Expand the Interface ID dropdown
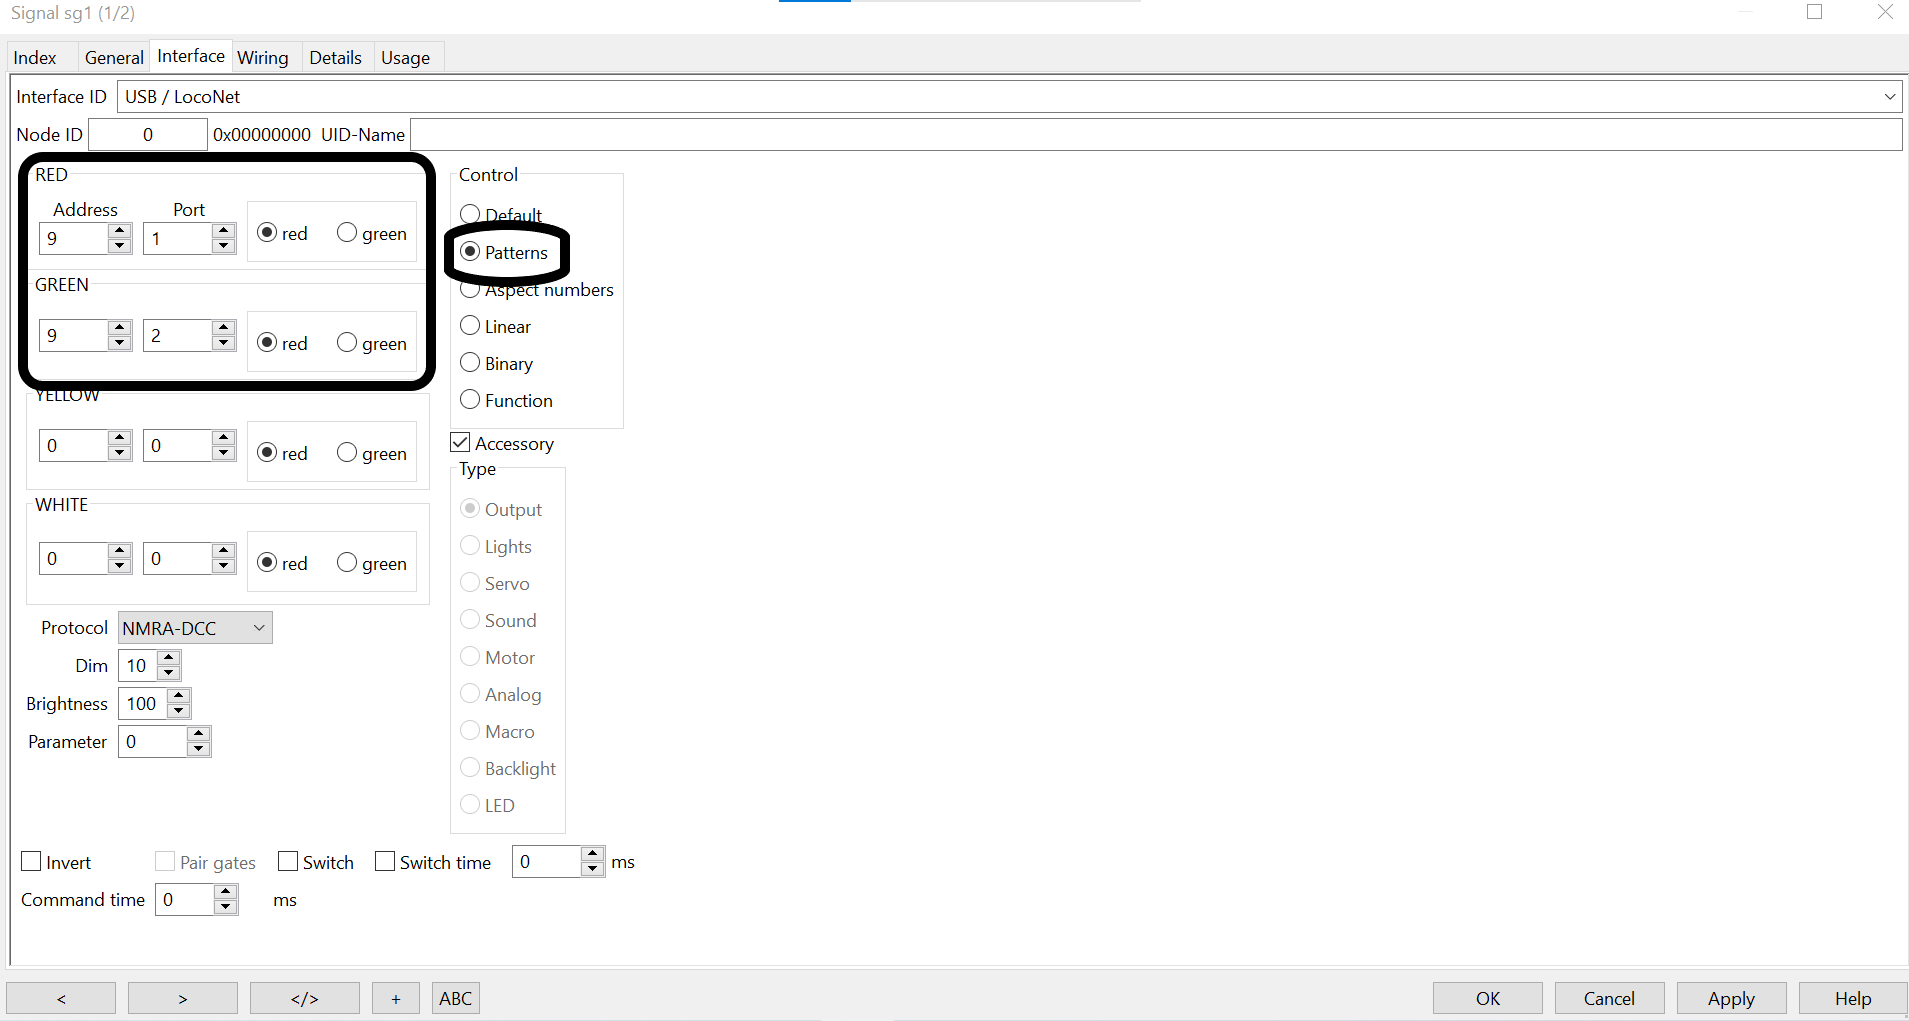Viewport: 1909px width, 1021px height. tap(1889, 97)
